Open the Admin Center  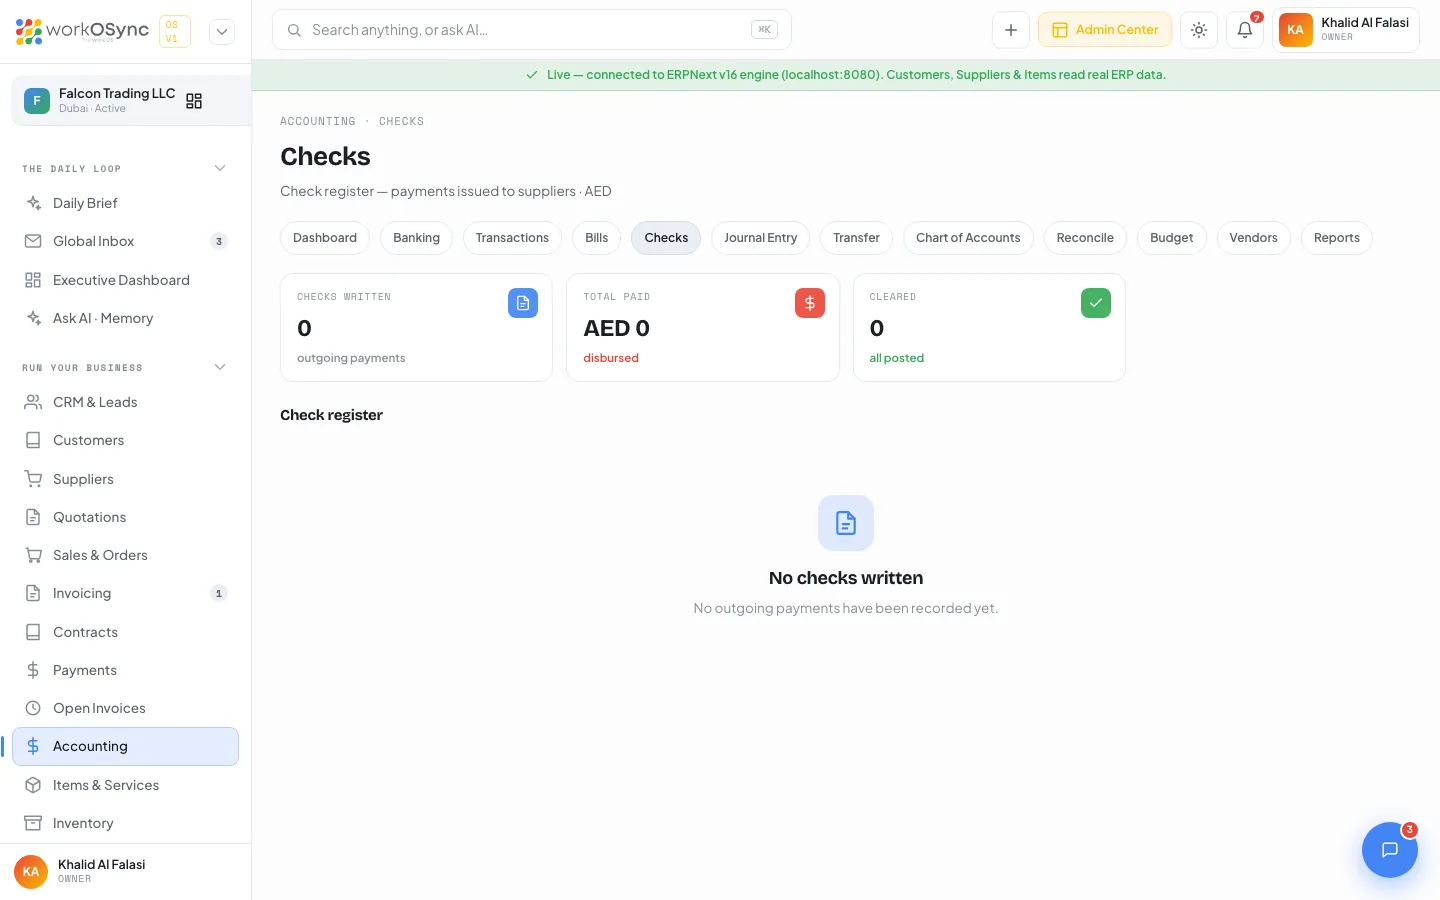[x=1105, y=30]
